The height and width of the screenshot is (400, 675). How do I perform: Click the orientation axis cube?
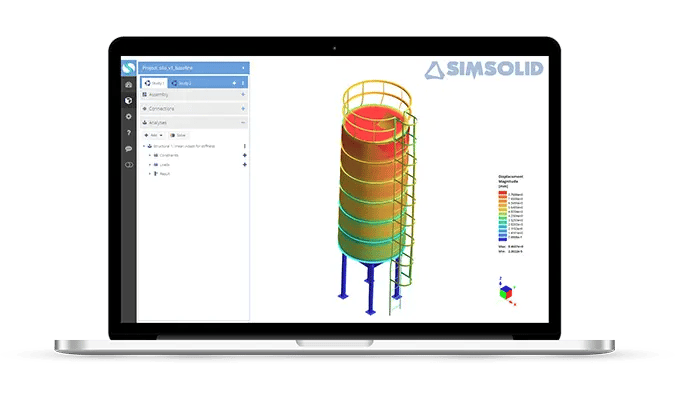[x=506, y=292]
